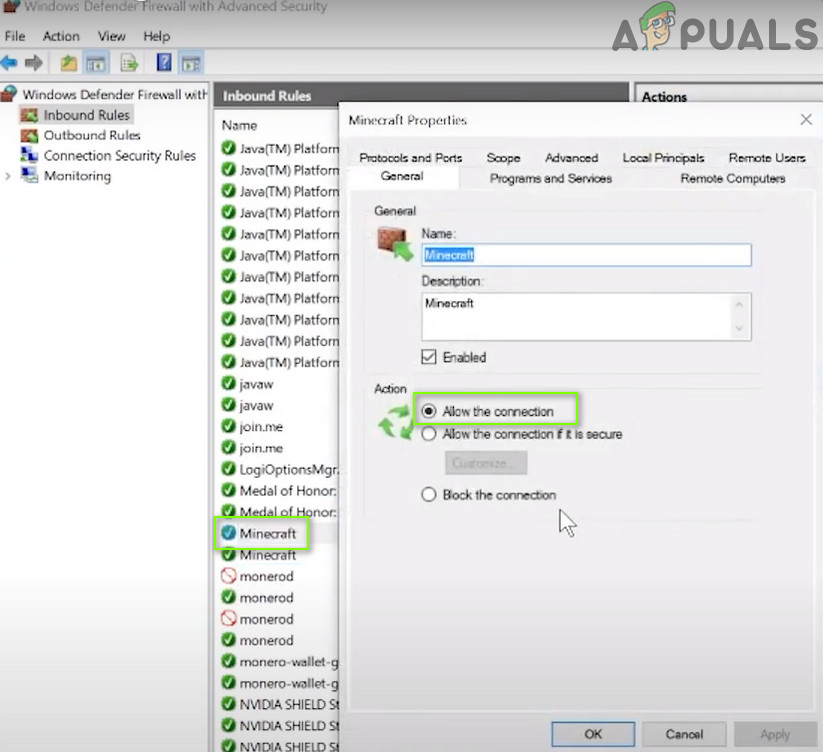The width and height of the screenshot is (823, 752).
Task: Click the Show/Hide Console Tree toolbar icon
Action: click(95, 63)
